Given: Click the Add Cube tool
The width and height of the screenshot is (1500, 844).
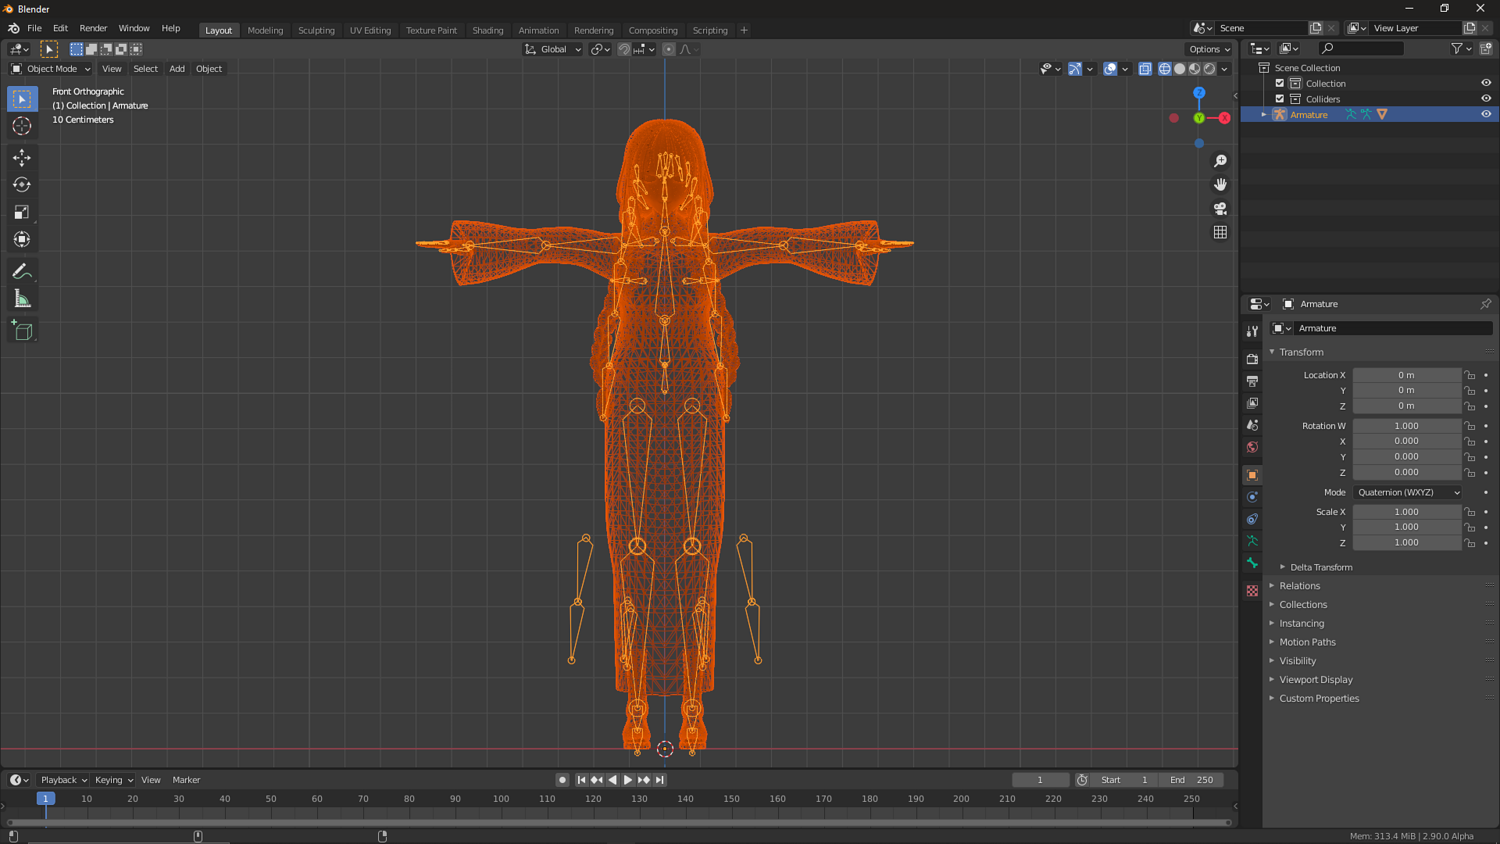Looking at the screenshot, I should pos(22,331).
